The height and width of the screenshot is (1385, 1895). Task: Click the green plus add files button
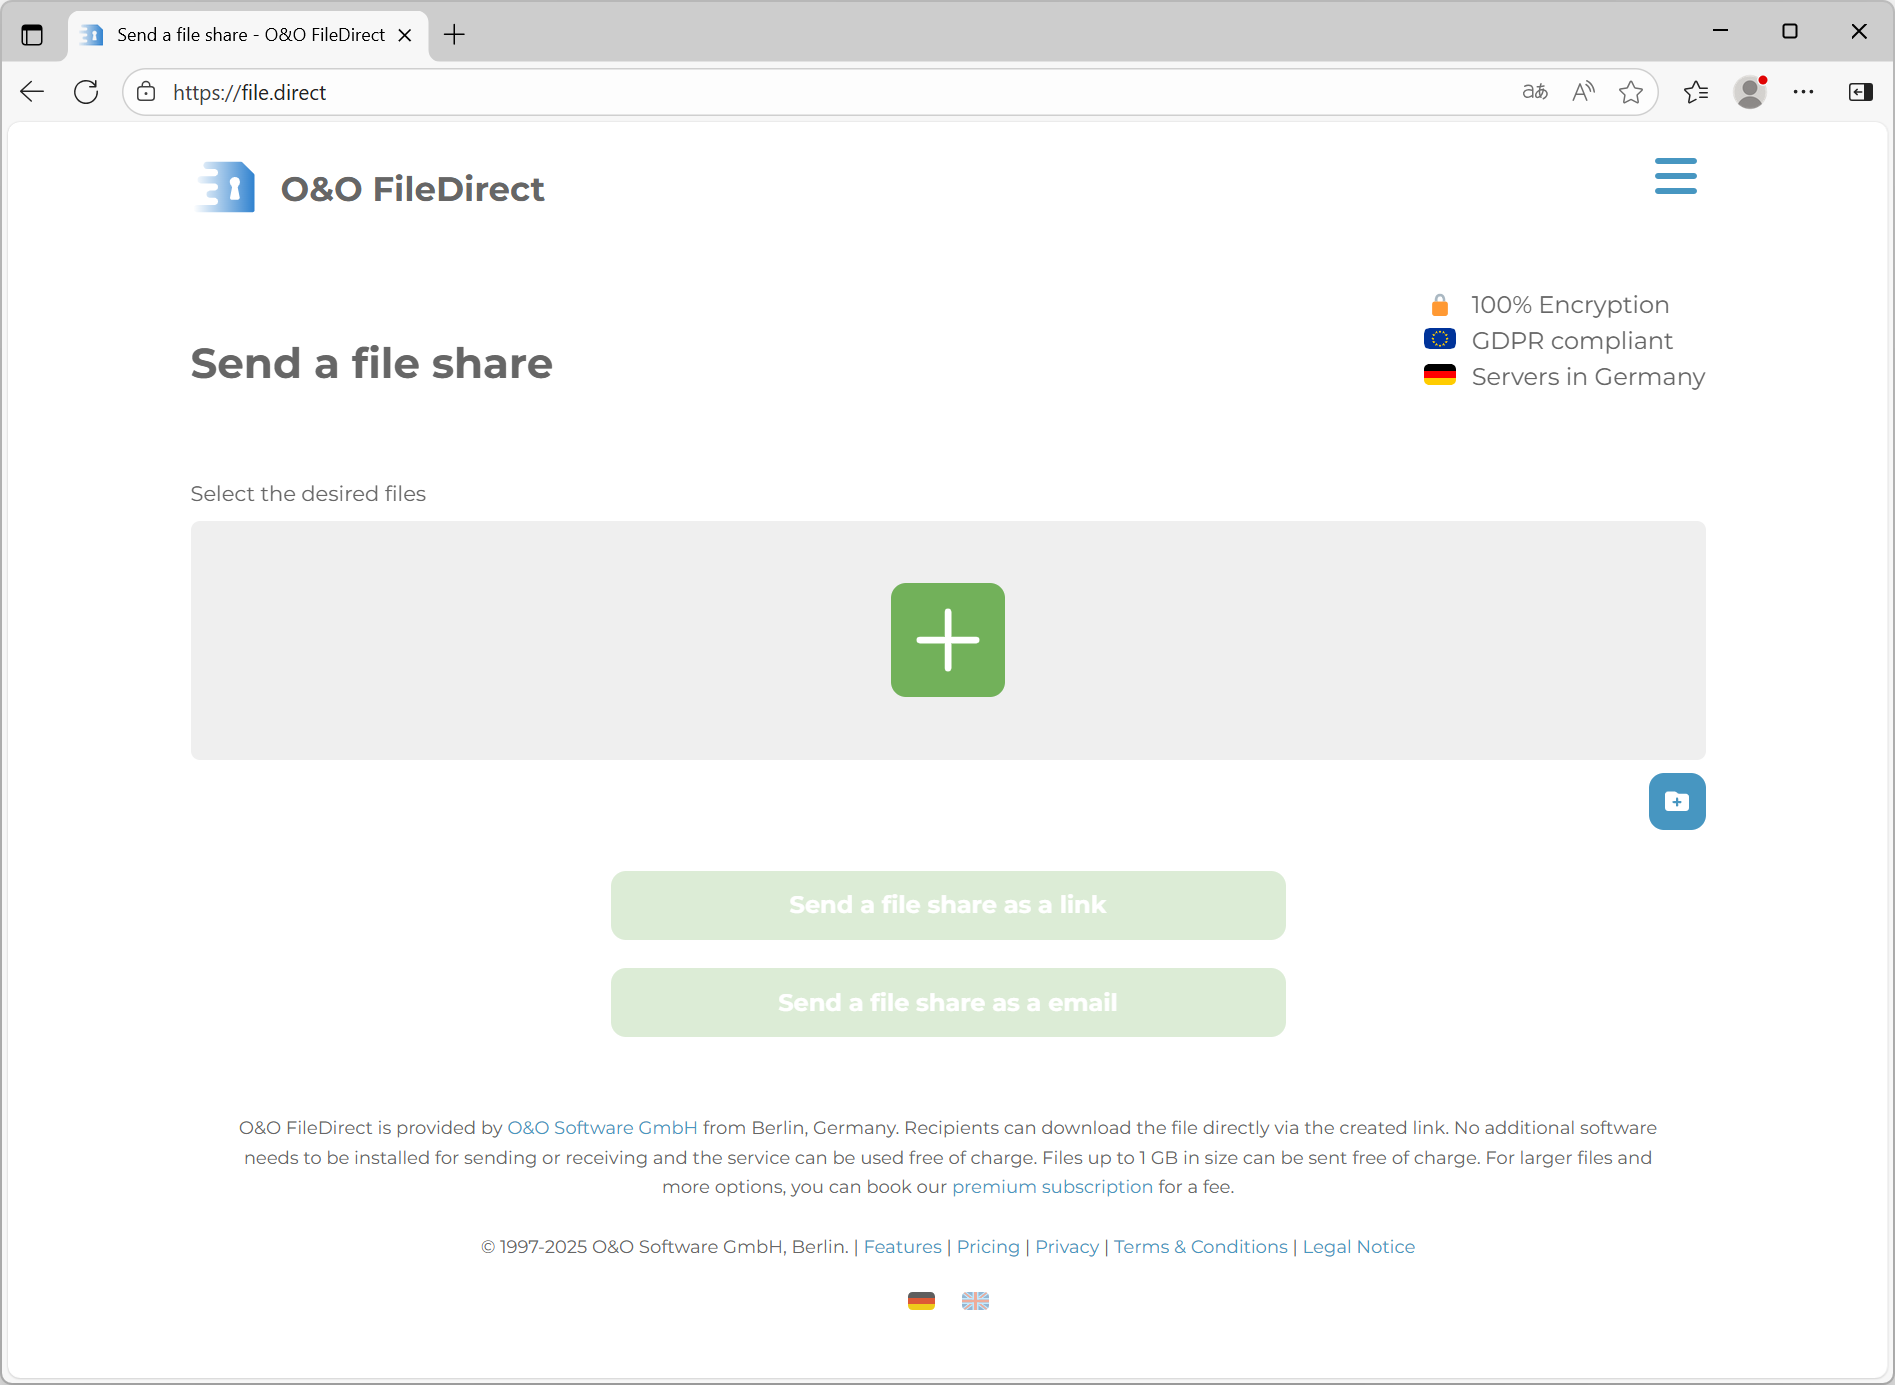(947, 640)
